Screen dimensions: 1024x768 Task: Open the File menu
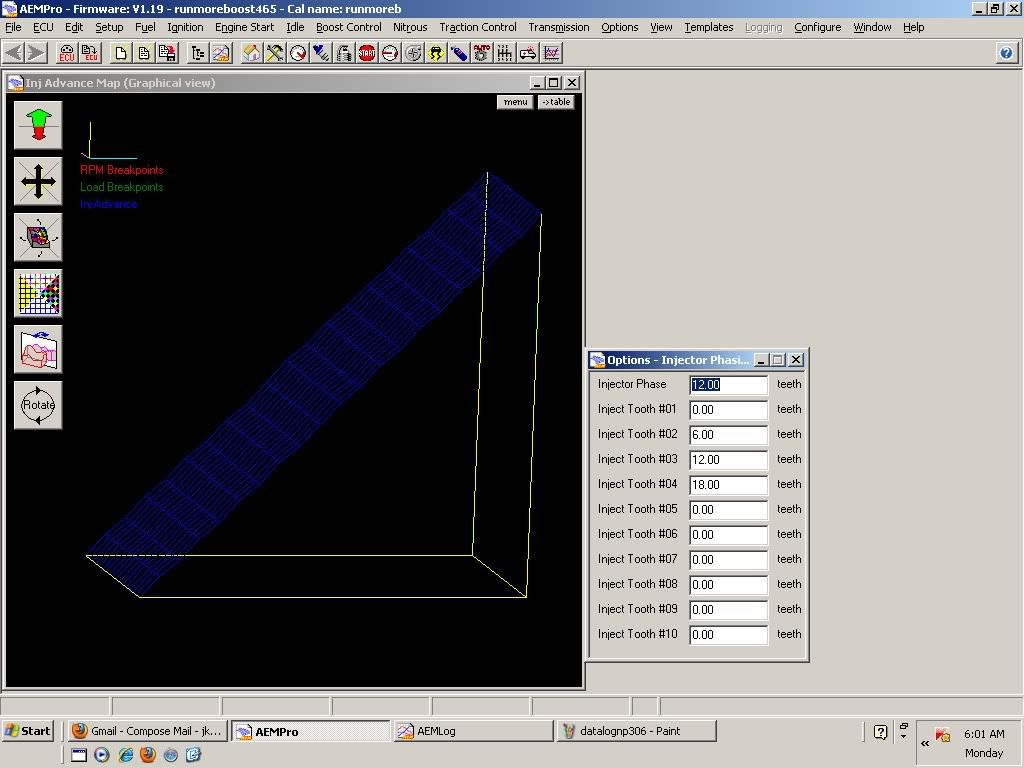pyautogui.click(x=13, y=27)
